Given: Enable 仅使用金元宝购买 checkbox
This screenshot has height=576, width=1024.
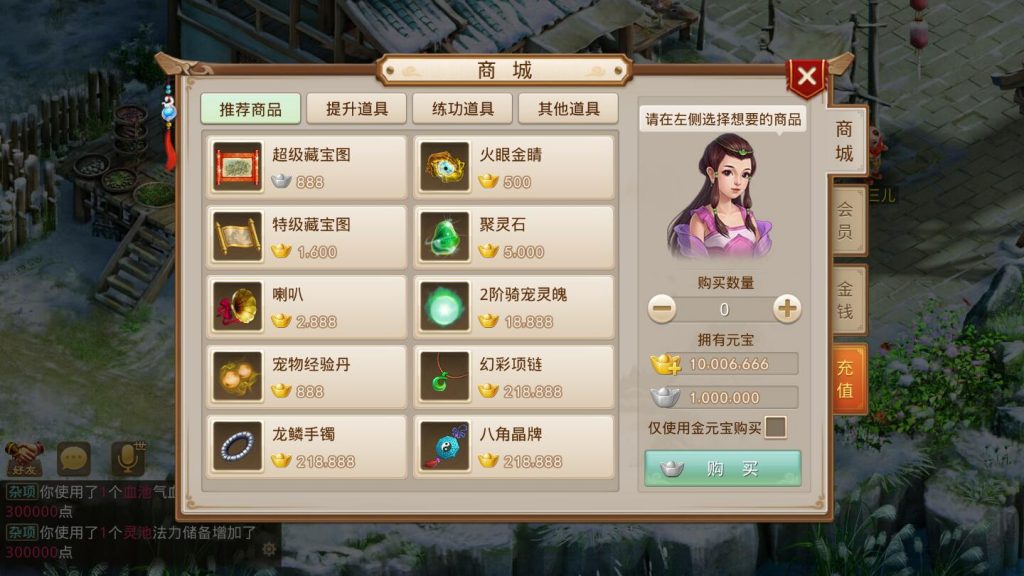Looking at the screenshot, I should (x=775, y=428).
